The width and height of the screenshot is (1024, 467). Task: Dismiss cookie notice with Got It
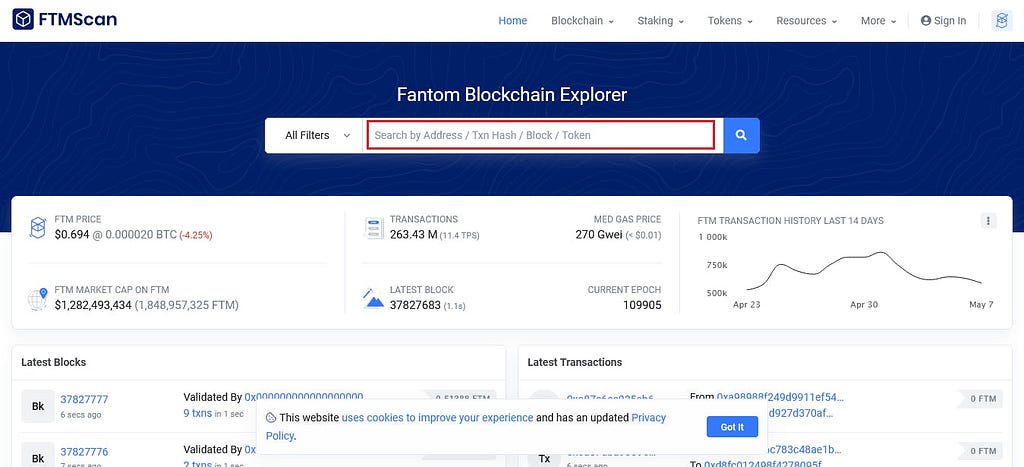[x=732, y=427]
